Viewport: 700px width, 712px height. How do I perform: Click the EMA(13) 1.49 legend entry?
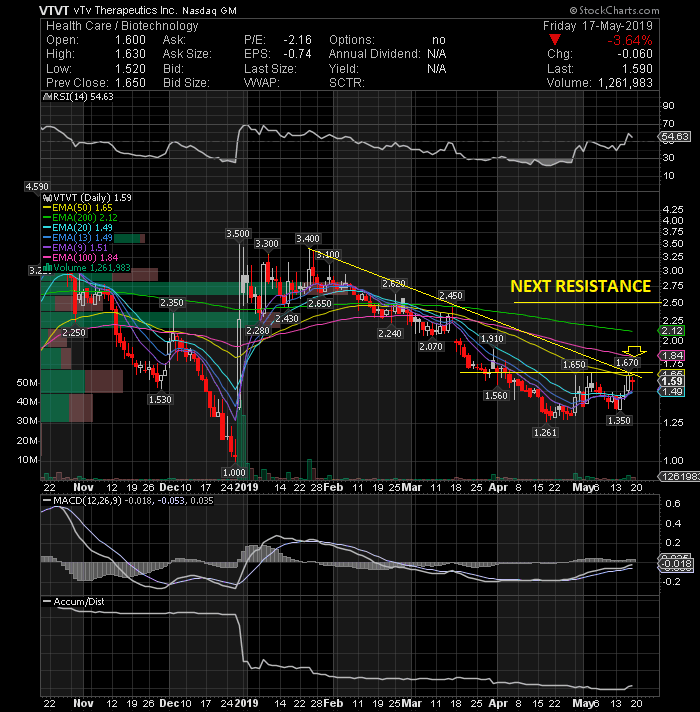(x=78, y=237)
